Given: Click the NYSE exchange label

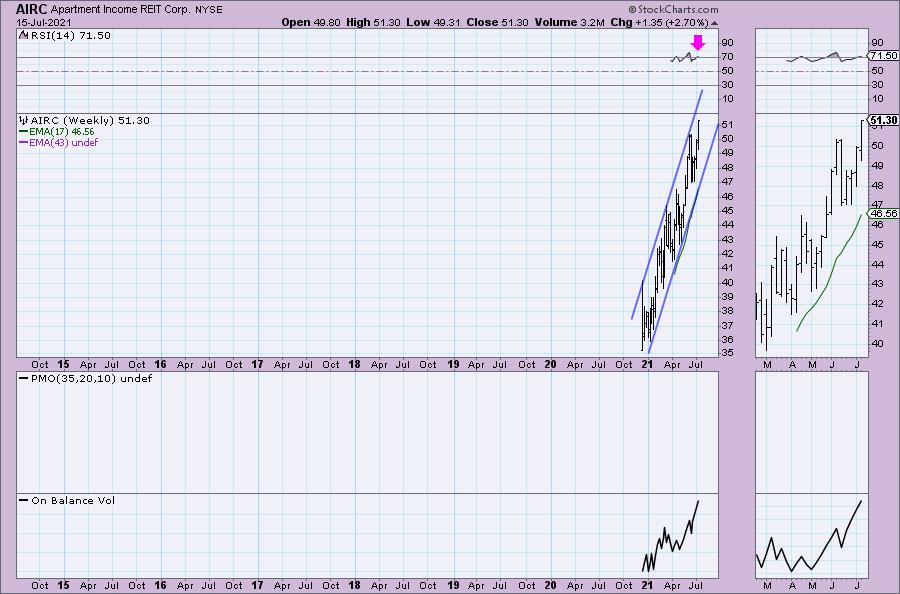Looking at the screenshot, I should tap(208, 10).
